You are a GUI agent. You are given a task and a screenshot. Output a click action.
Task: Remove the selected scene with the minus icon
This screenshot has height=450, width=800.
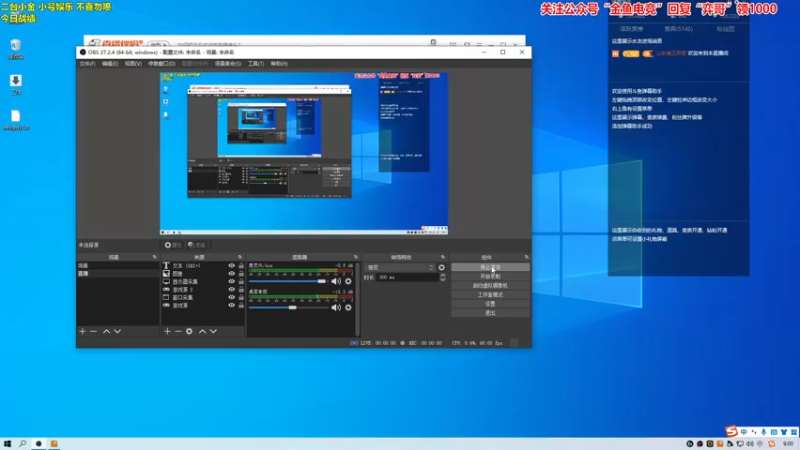pos(93,332)
